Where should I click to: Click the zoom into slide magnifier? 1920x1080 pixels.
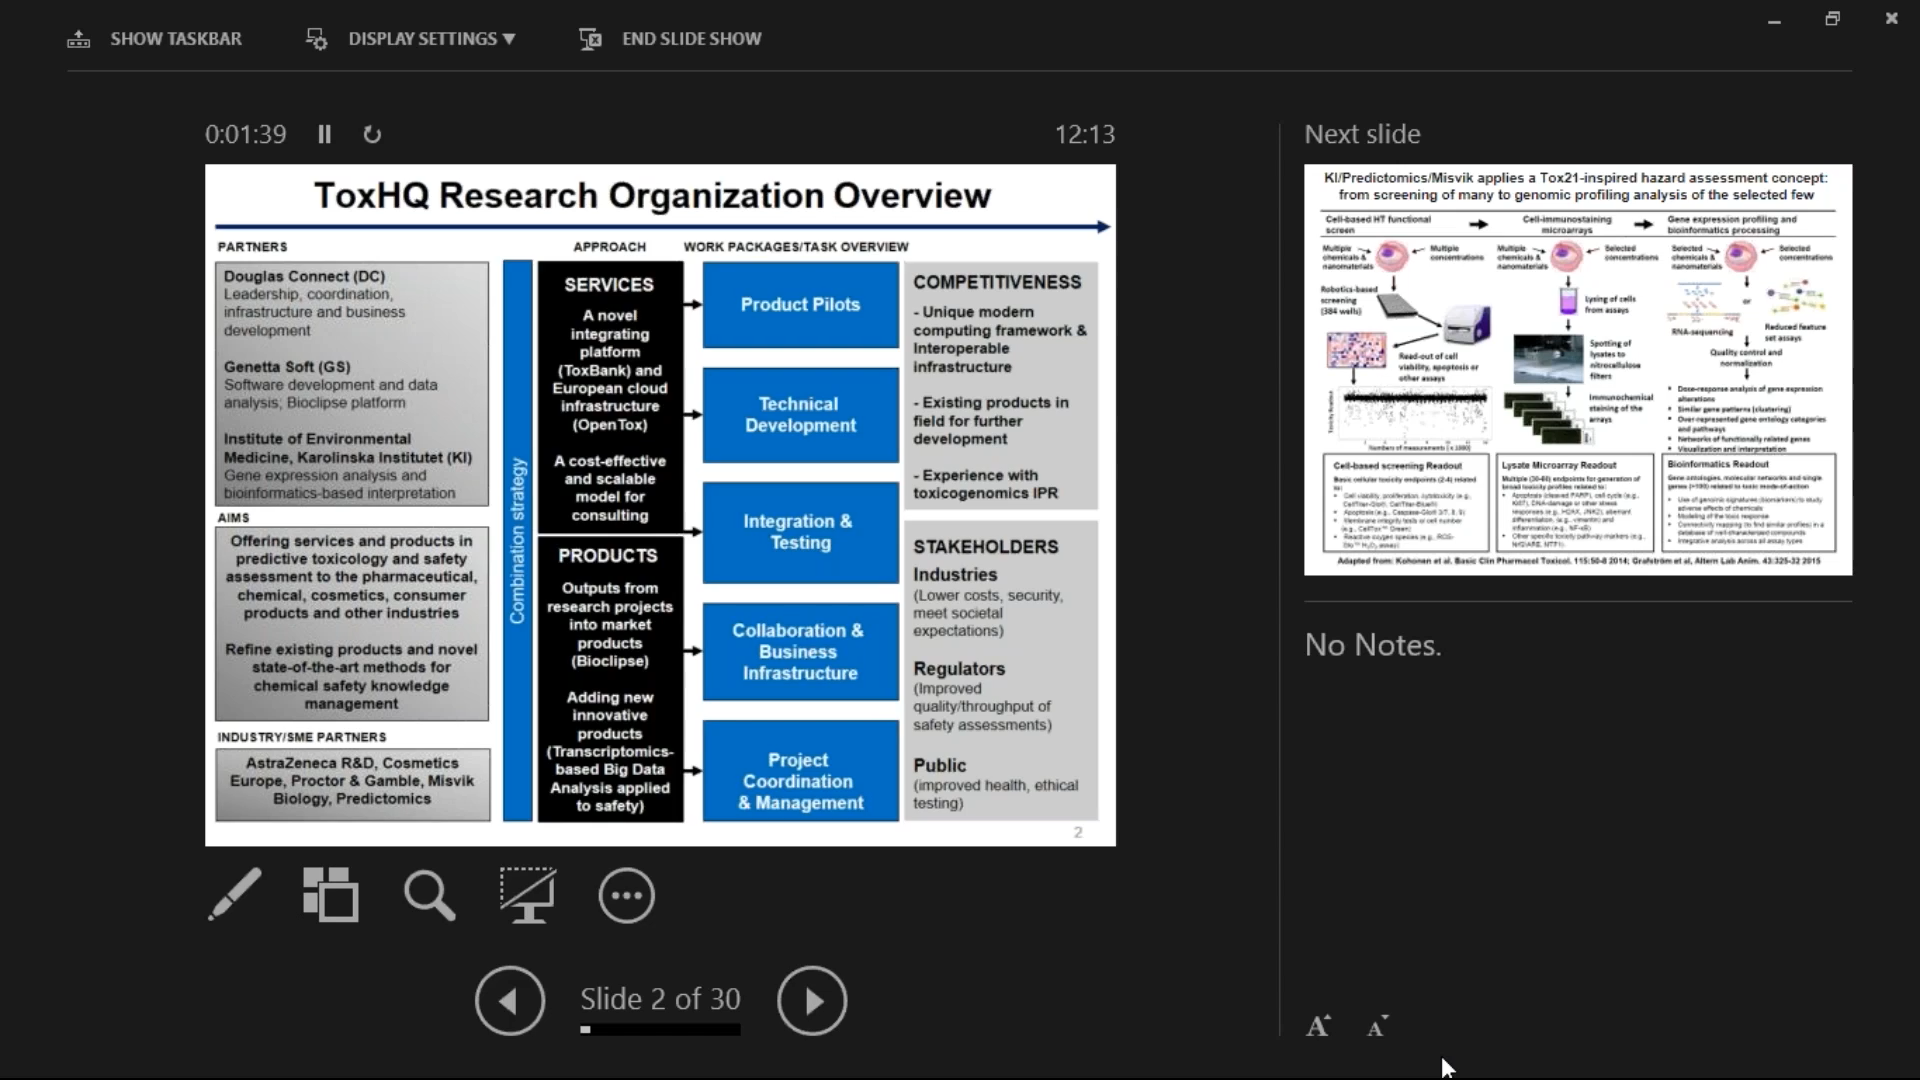429,895
